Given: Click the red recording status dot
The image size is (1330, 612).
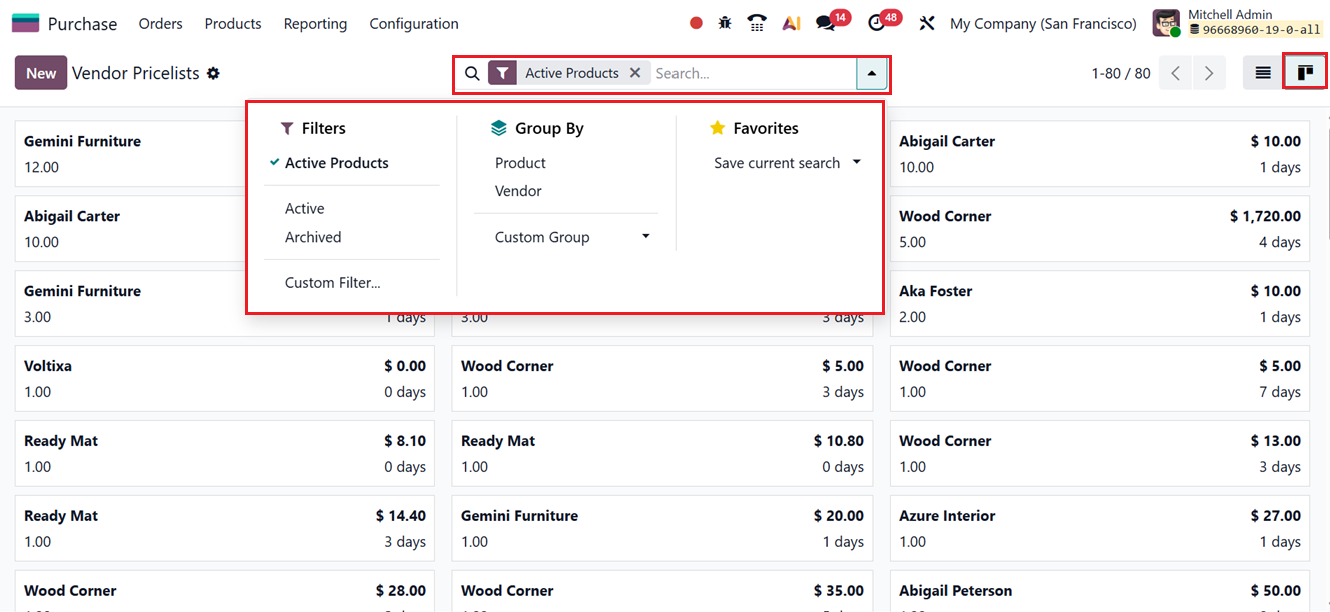Looking at the screenshot, I should (696, 22).
